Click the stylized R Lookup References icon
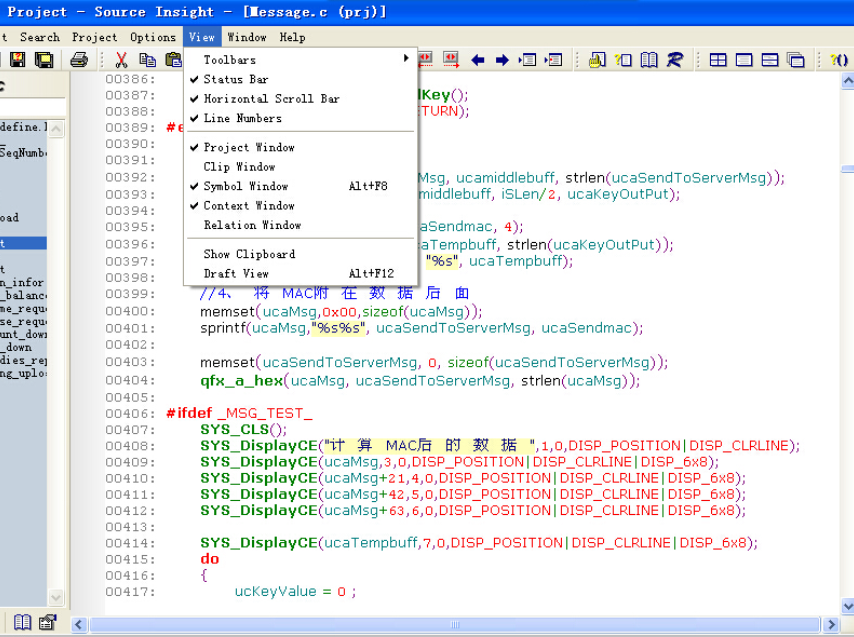This screenshot has height=637, width=854. 675,60
